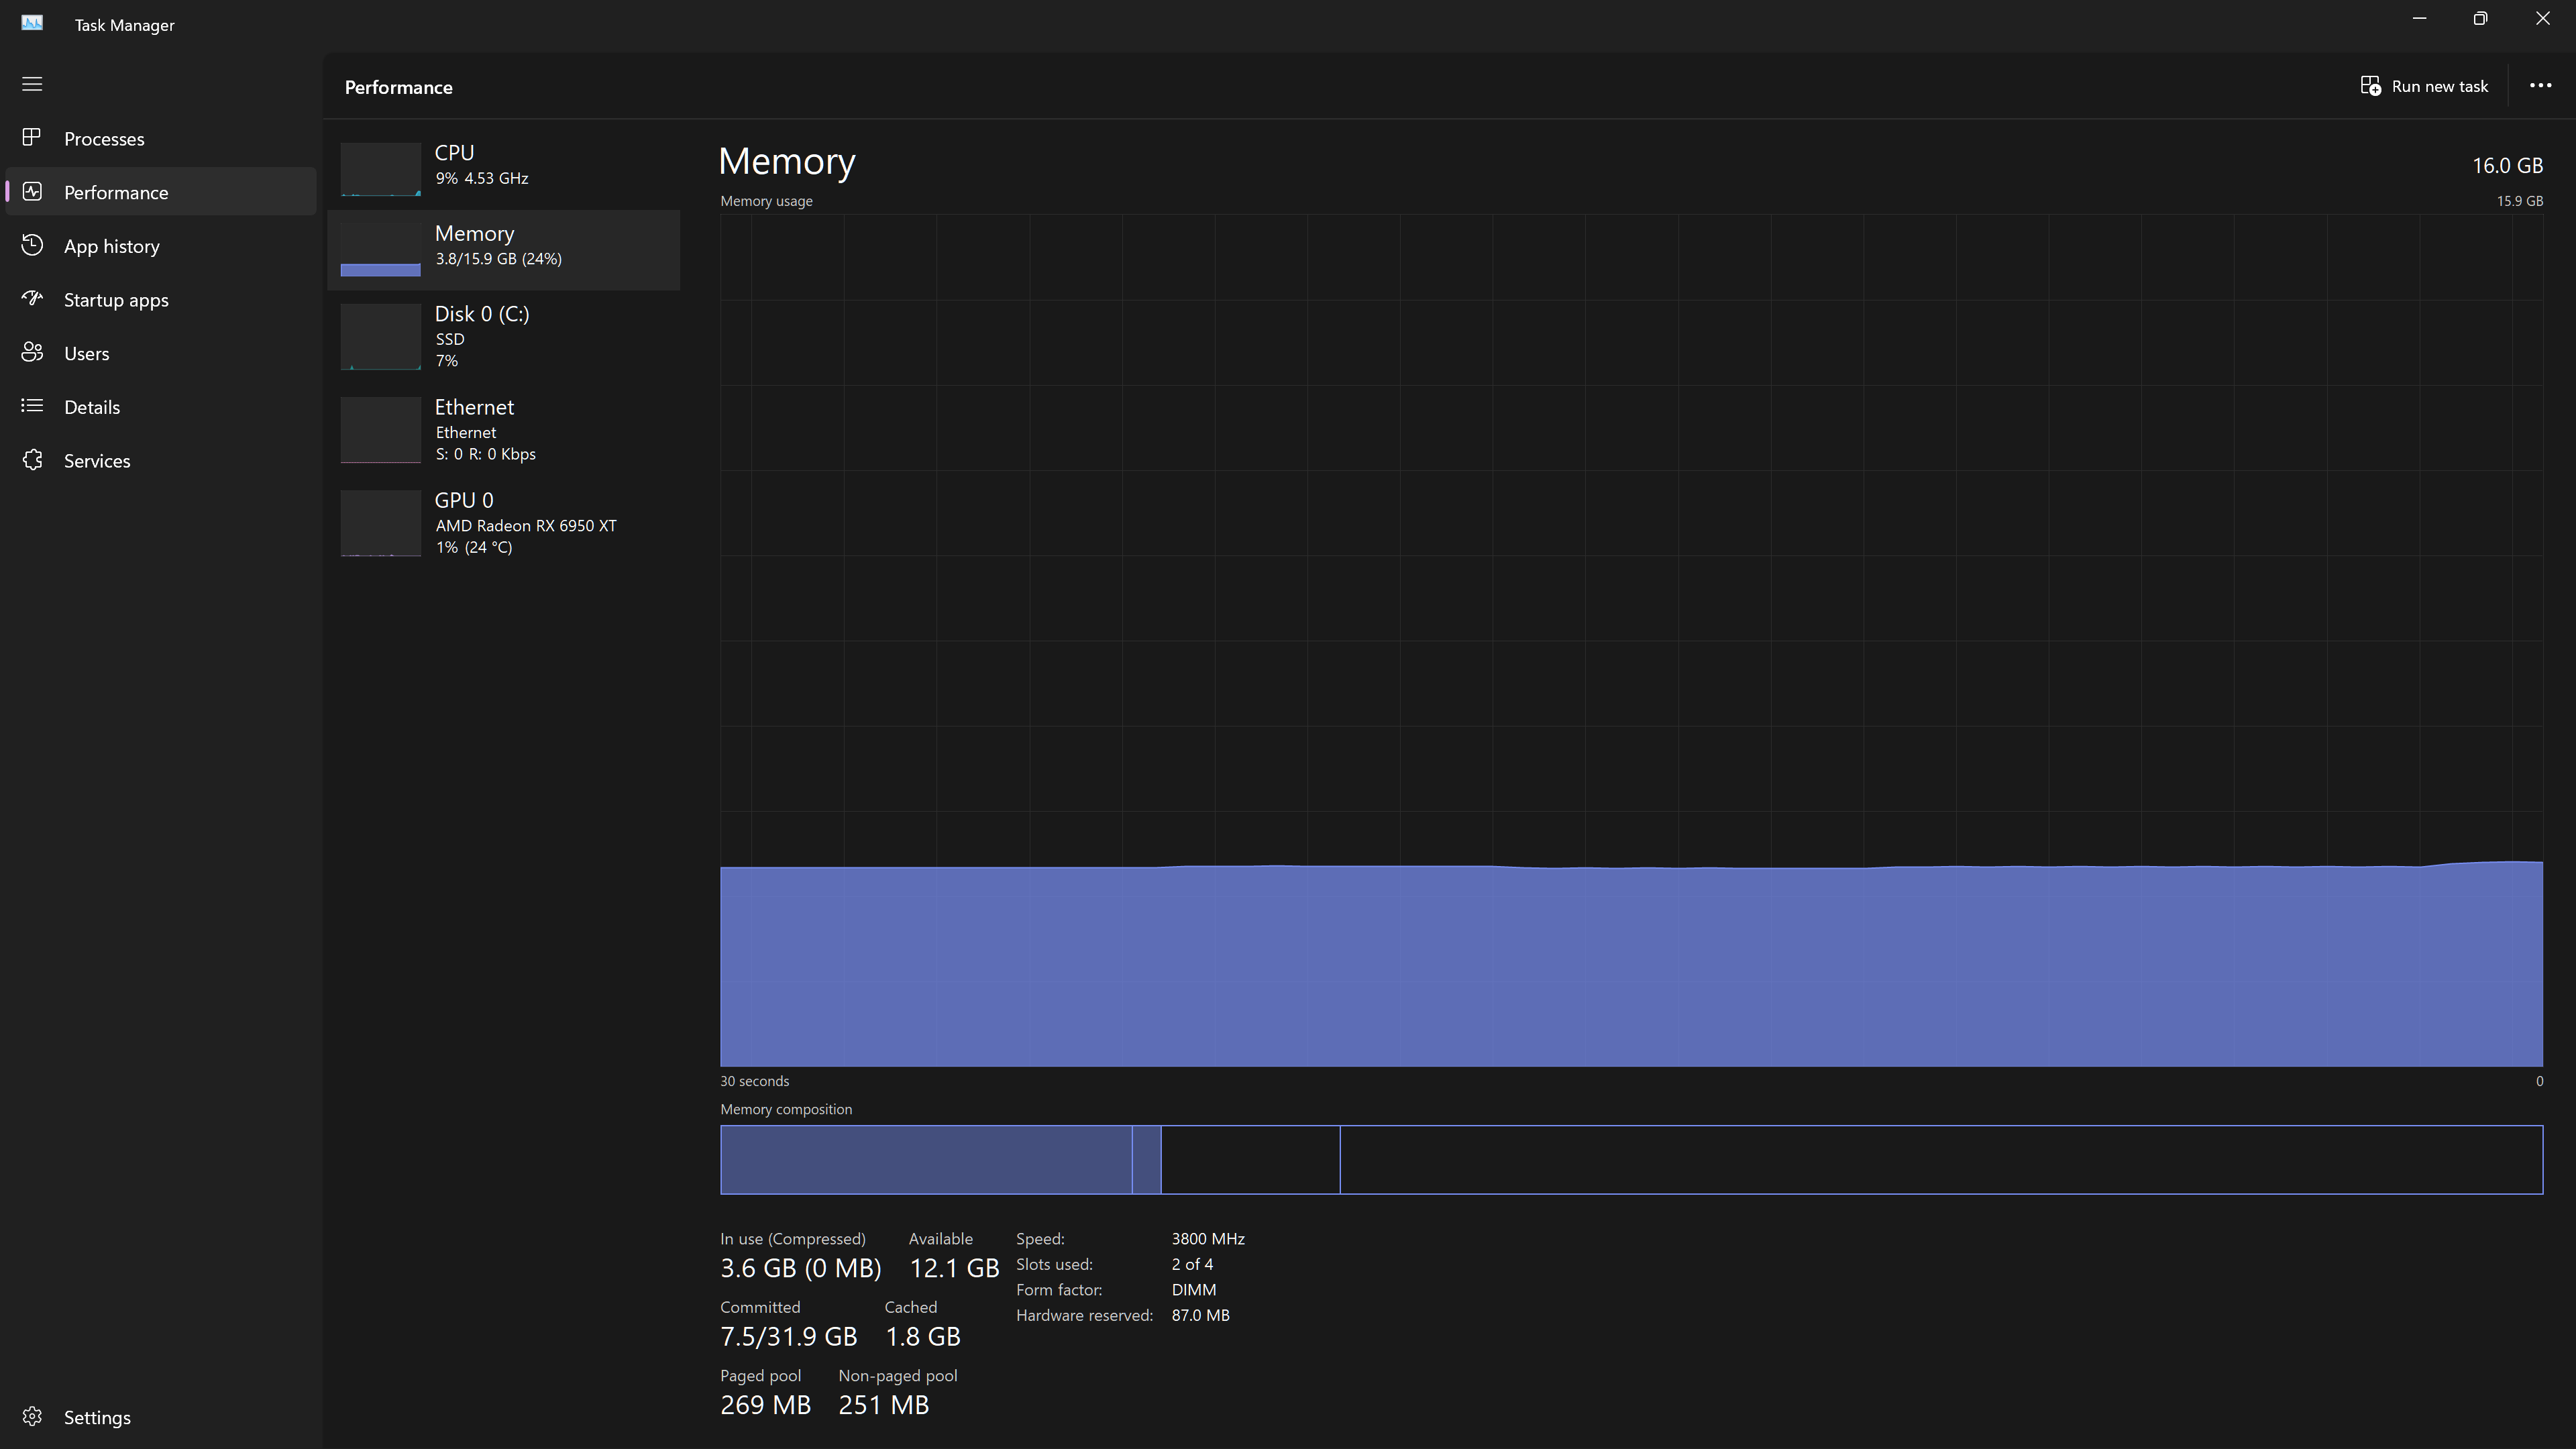Screen dimensions: 2576x1449
Task: Select the Memory mini graph thumbnail
Action: pyautogui.click(x=380, y=249)
